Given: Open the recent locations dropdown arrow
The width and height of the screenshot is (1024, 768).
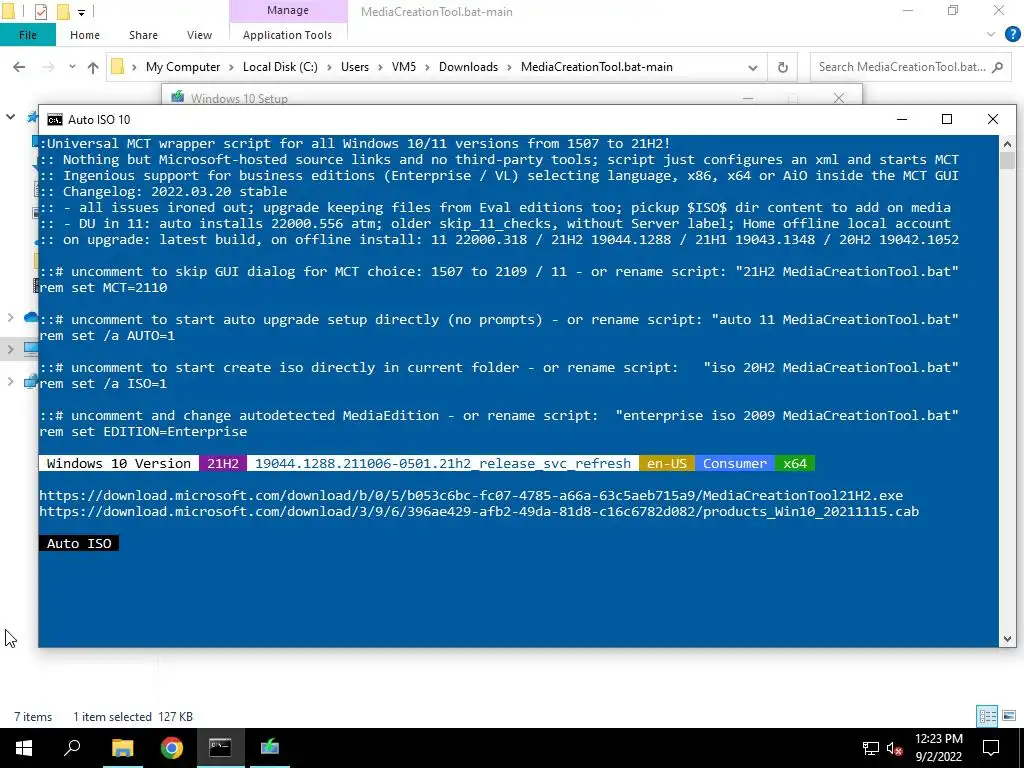Looking at the screenshot, I should point(72,67).
